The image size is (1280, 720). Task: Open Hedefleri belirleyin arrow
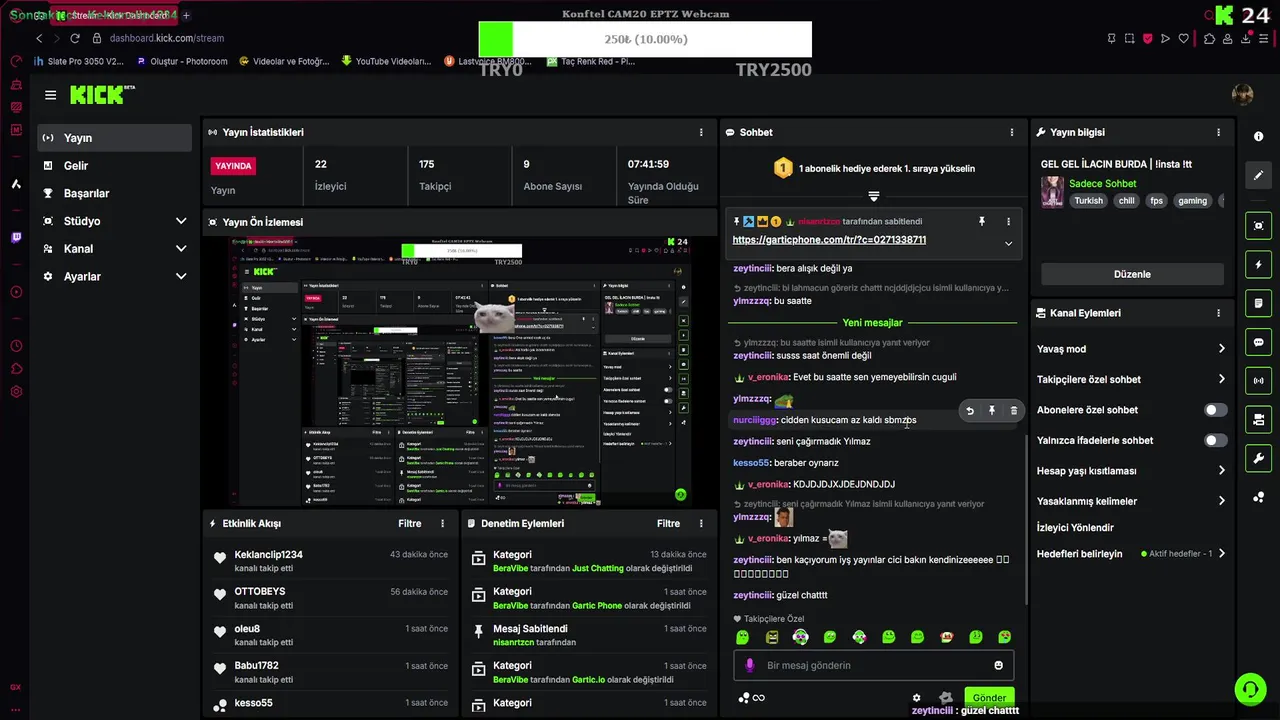pyautogui.click(x=1221, y=553)
